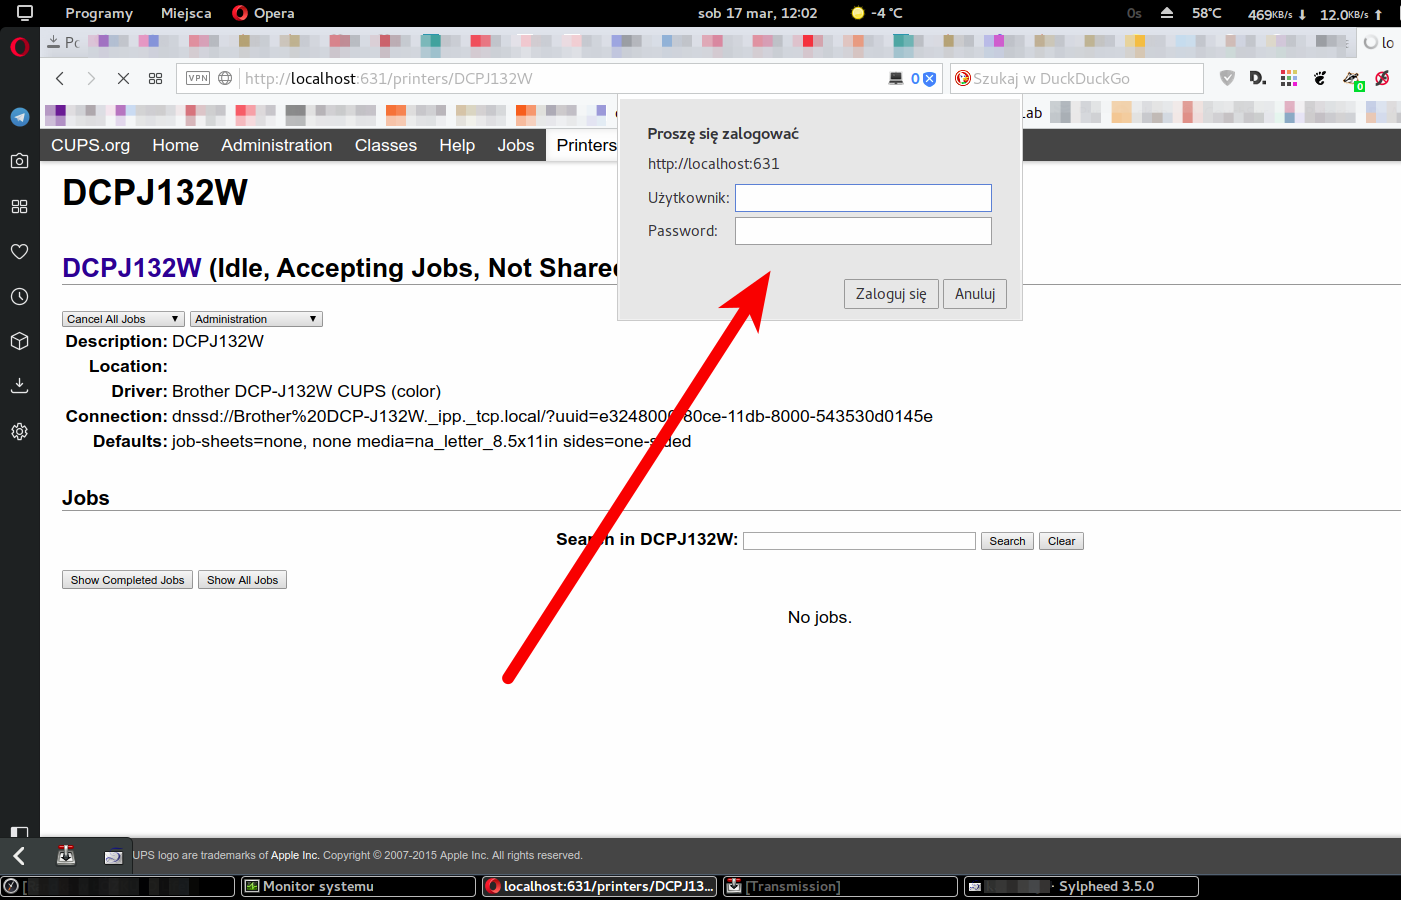Open Privacy Badger extension with green counter
This screenshot has width=1401, height=900.
(x=1353, y=80)
